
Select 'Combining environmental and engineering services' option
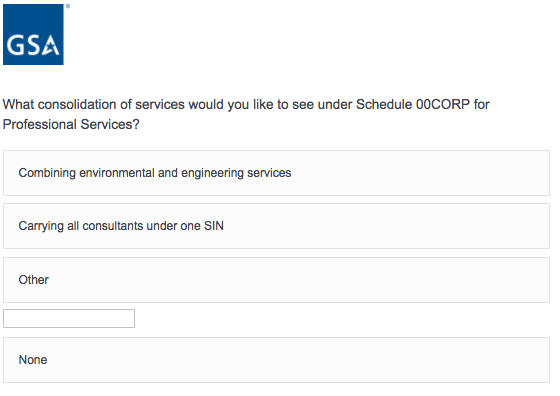pos(276,173)
